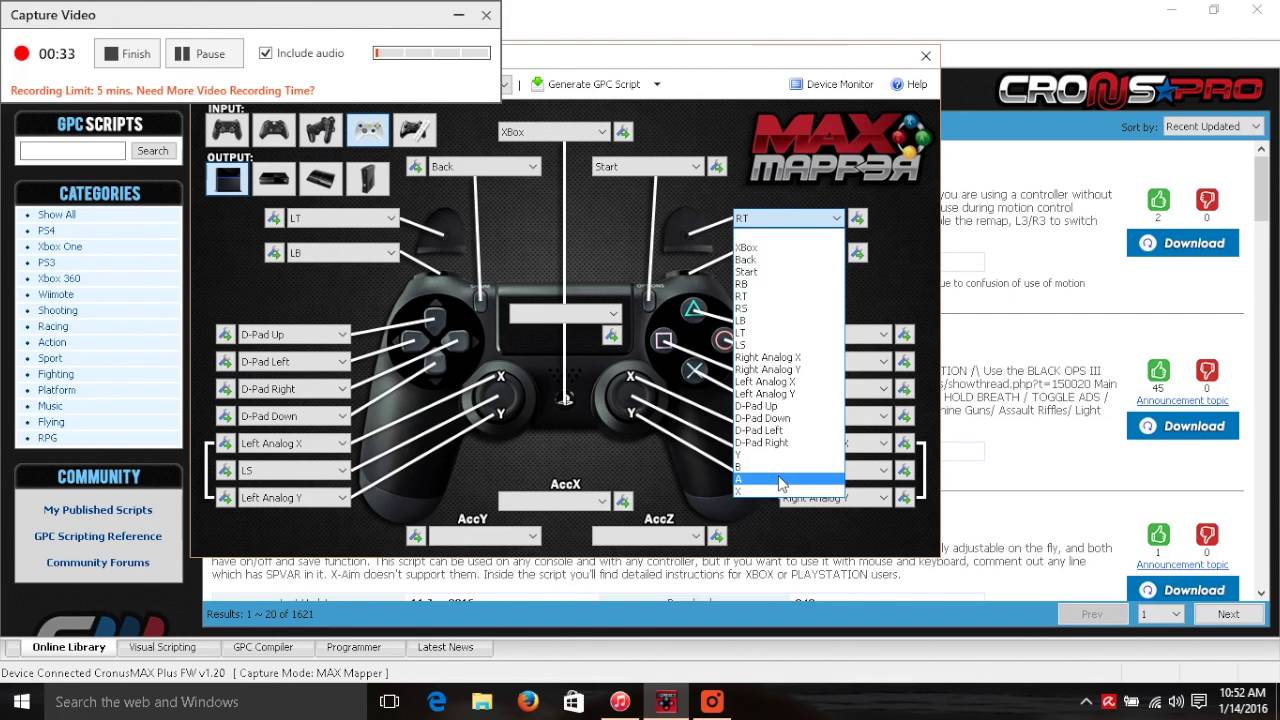Click Finish in Capture Video window
The image size is (1280, 720).
[127, 54]
